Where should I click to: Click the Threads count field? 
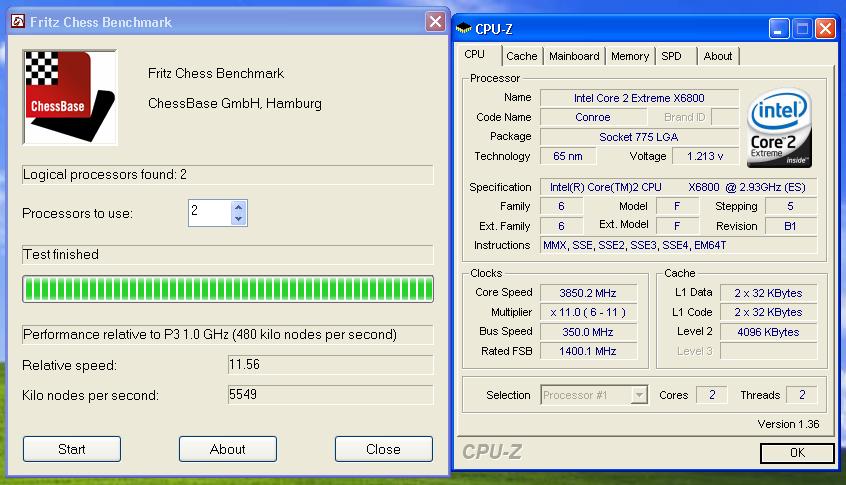click(802, 395)
